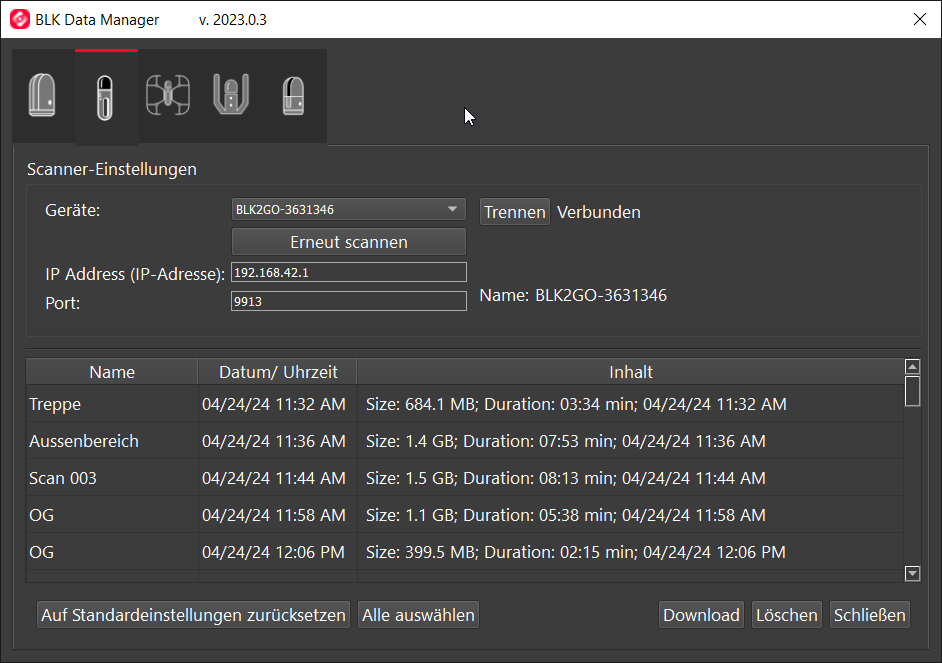Click Alle auswählen button
Screen dimensions: 942x663
point(418,615)
